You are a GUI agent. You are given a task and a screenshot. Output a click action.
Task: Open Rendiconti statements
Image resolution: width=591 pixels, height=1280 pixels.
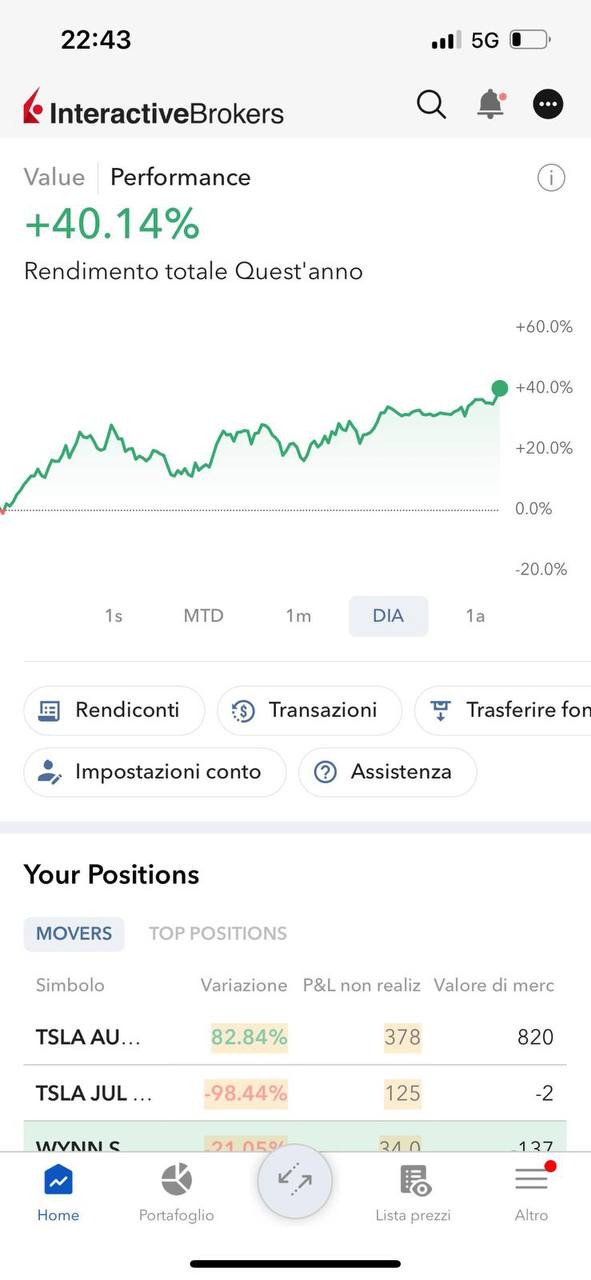point(114,710)
